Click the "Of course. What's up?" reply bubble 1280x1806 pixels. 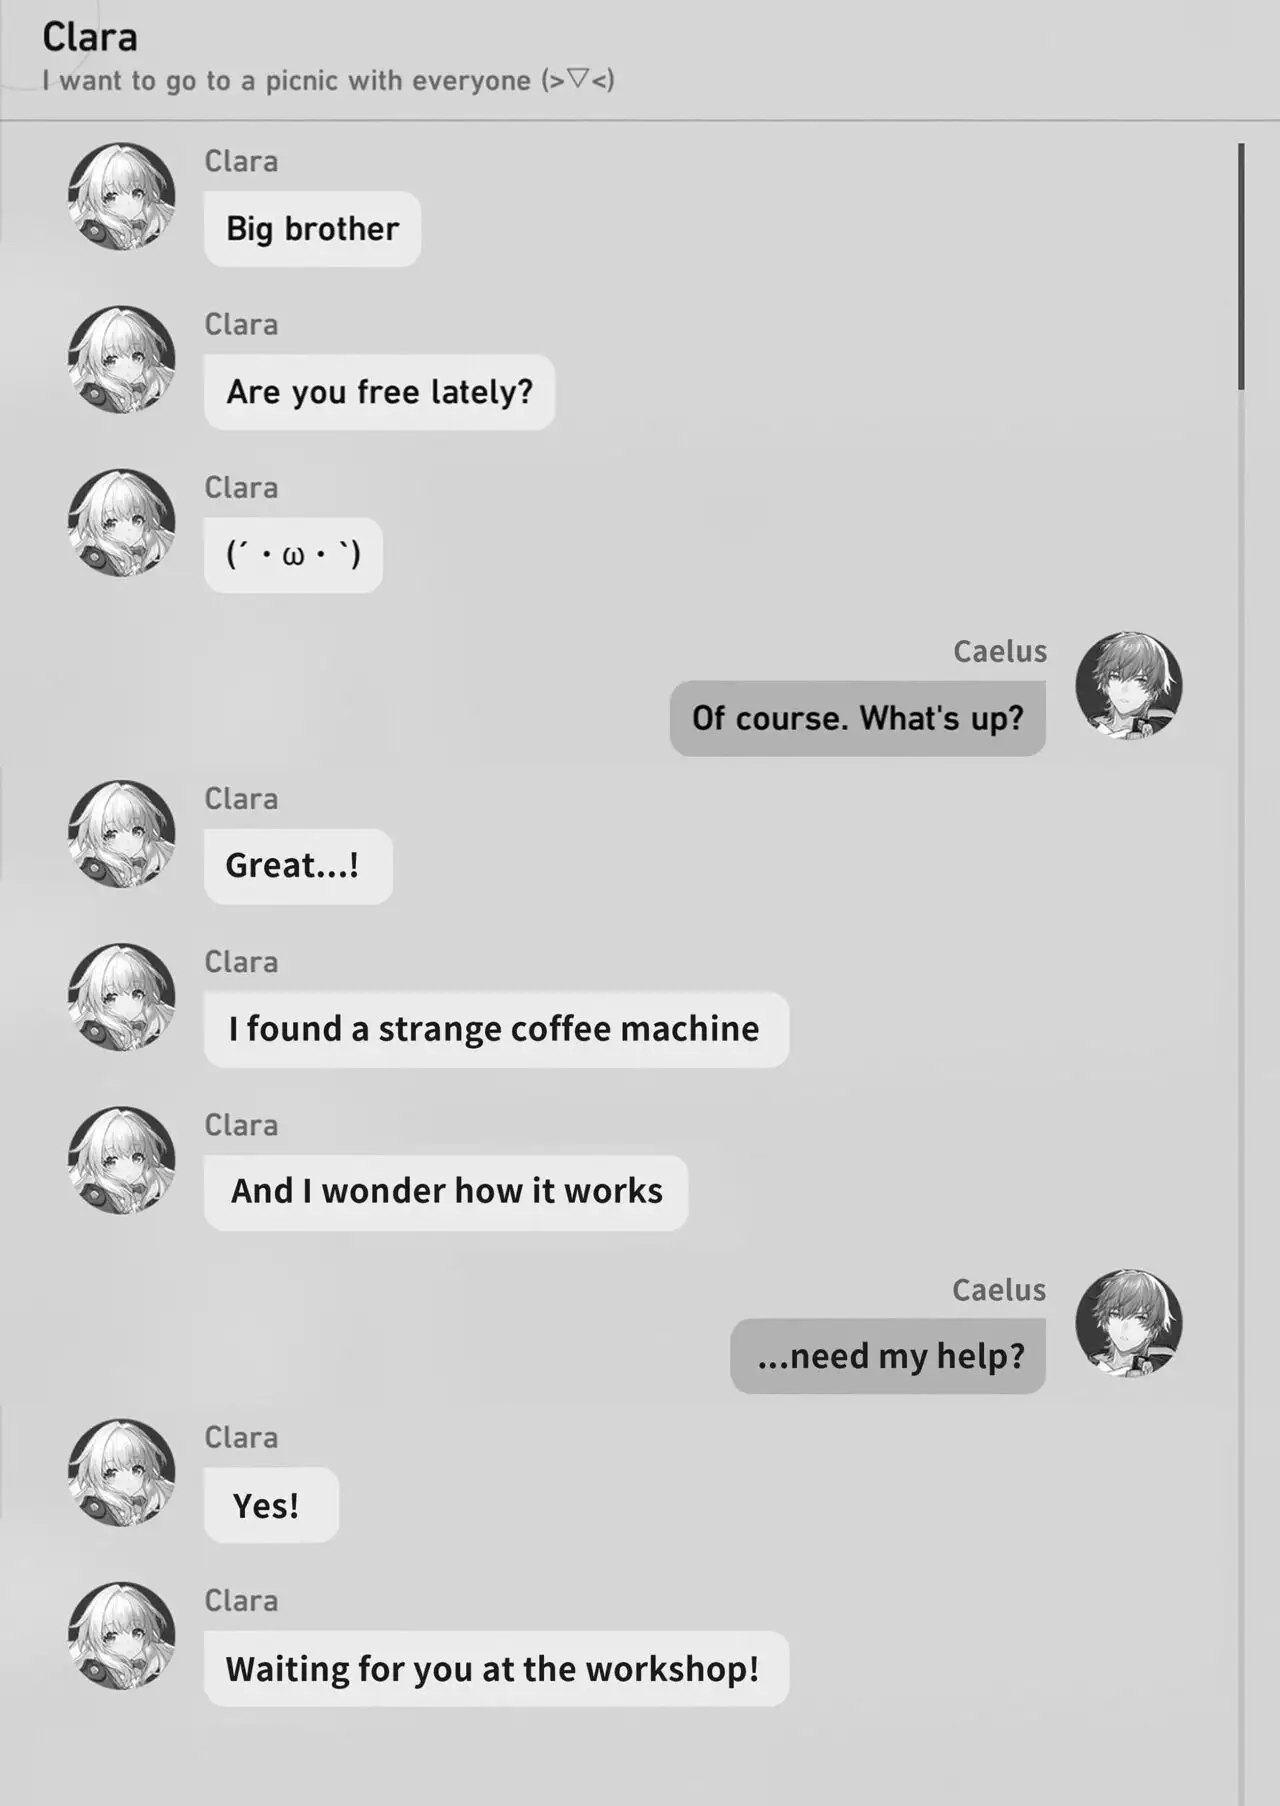point(858,718)
